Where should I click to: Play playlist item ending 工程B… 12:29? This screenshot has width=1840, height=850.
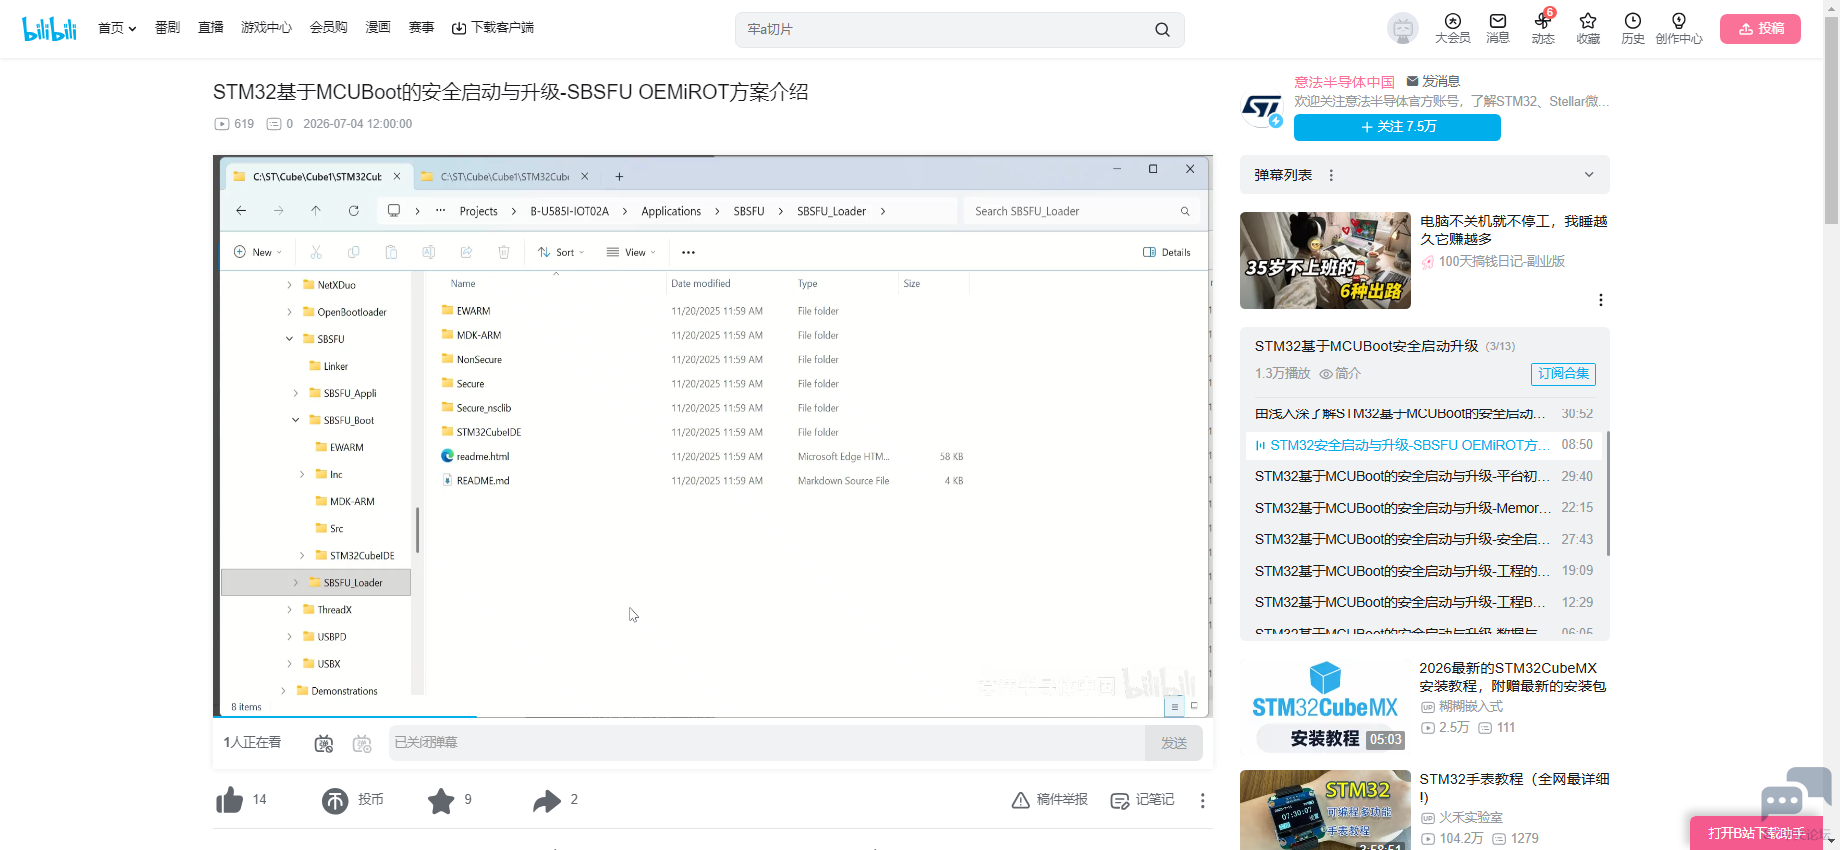tap(1424, 602)
